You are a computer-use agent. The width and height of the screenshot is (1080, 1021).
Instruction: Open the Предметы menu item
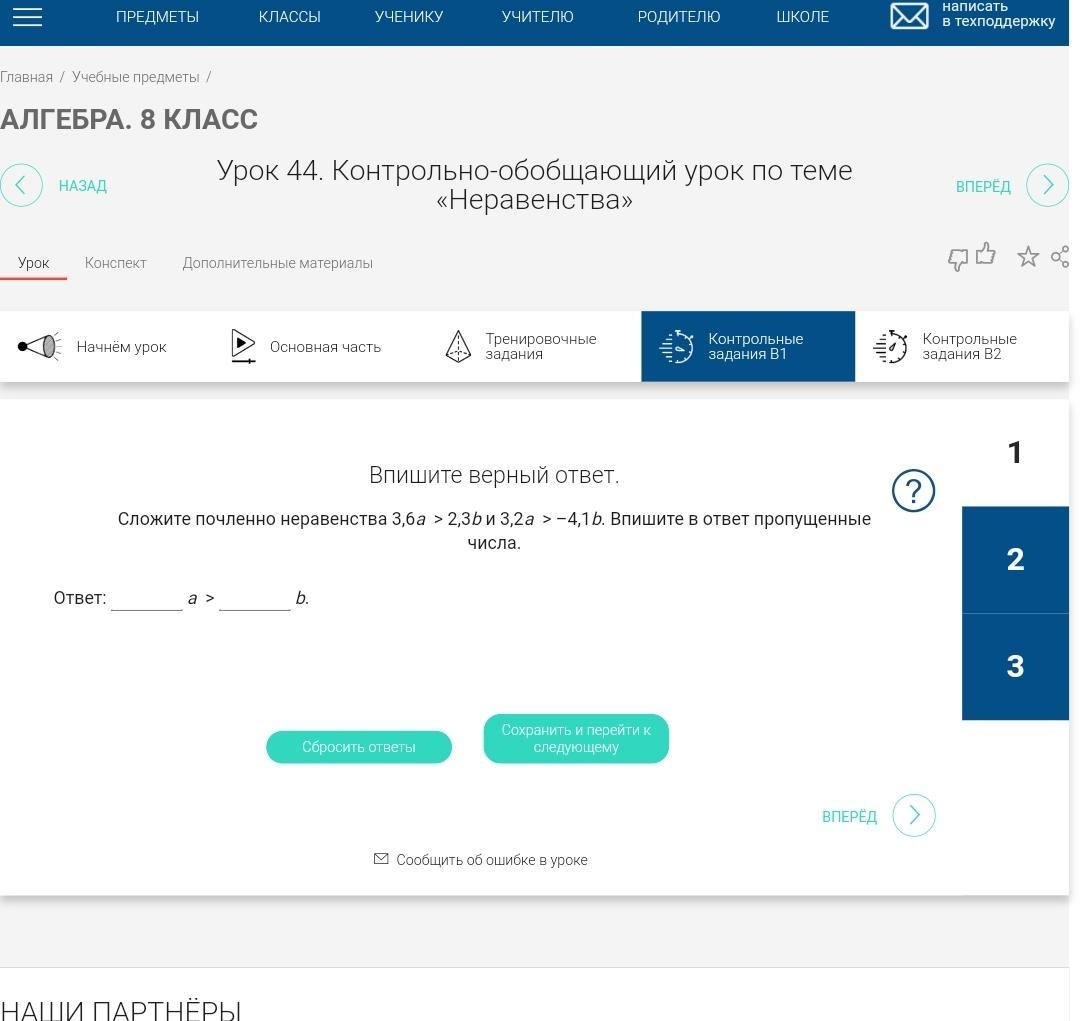pyautogui.click(x=157, y=17)
